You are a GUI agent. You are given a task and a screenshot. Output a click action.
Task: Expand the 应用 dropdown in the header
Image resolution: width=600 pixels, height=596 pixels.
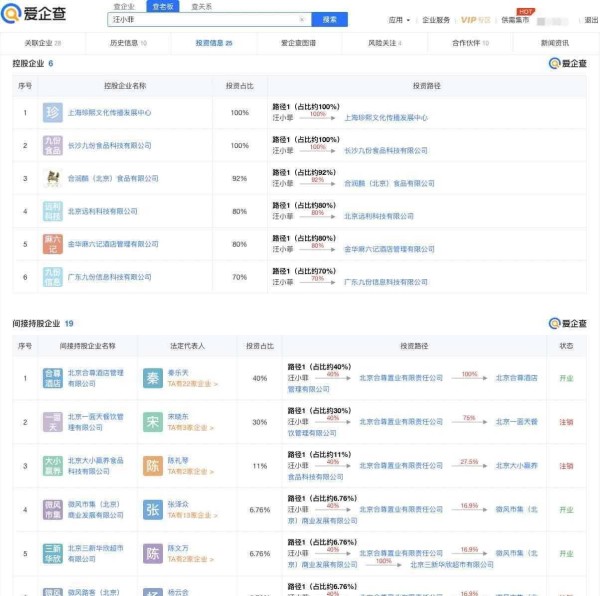[399, 20]
